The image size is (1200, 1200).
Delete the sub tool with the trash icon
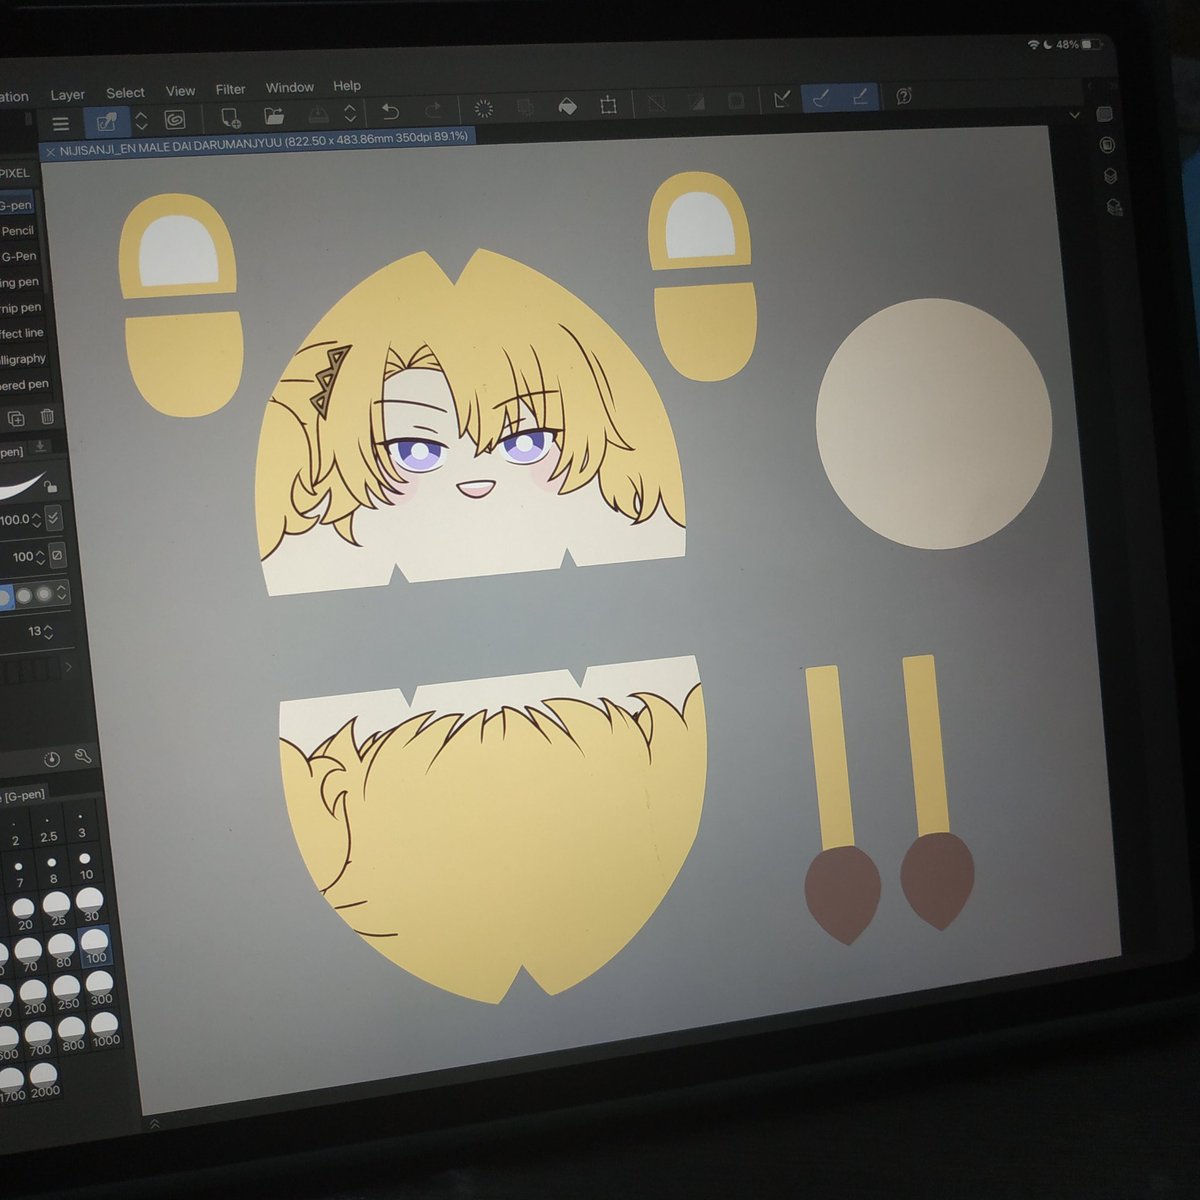pyautogui.click(x=47, y=417)
